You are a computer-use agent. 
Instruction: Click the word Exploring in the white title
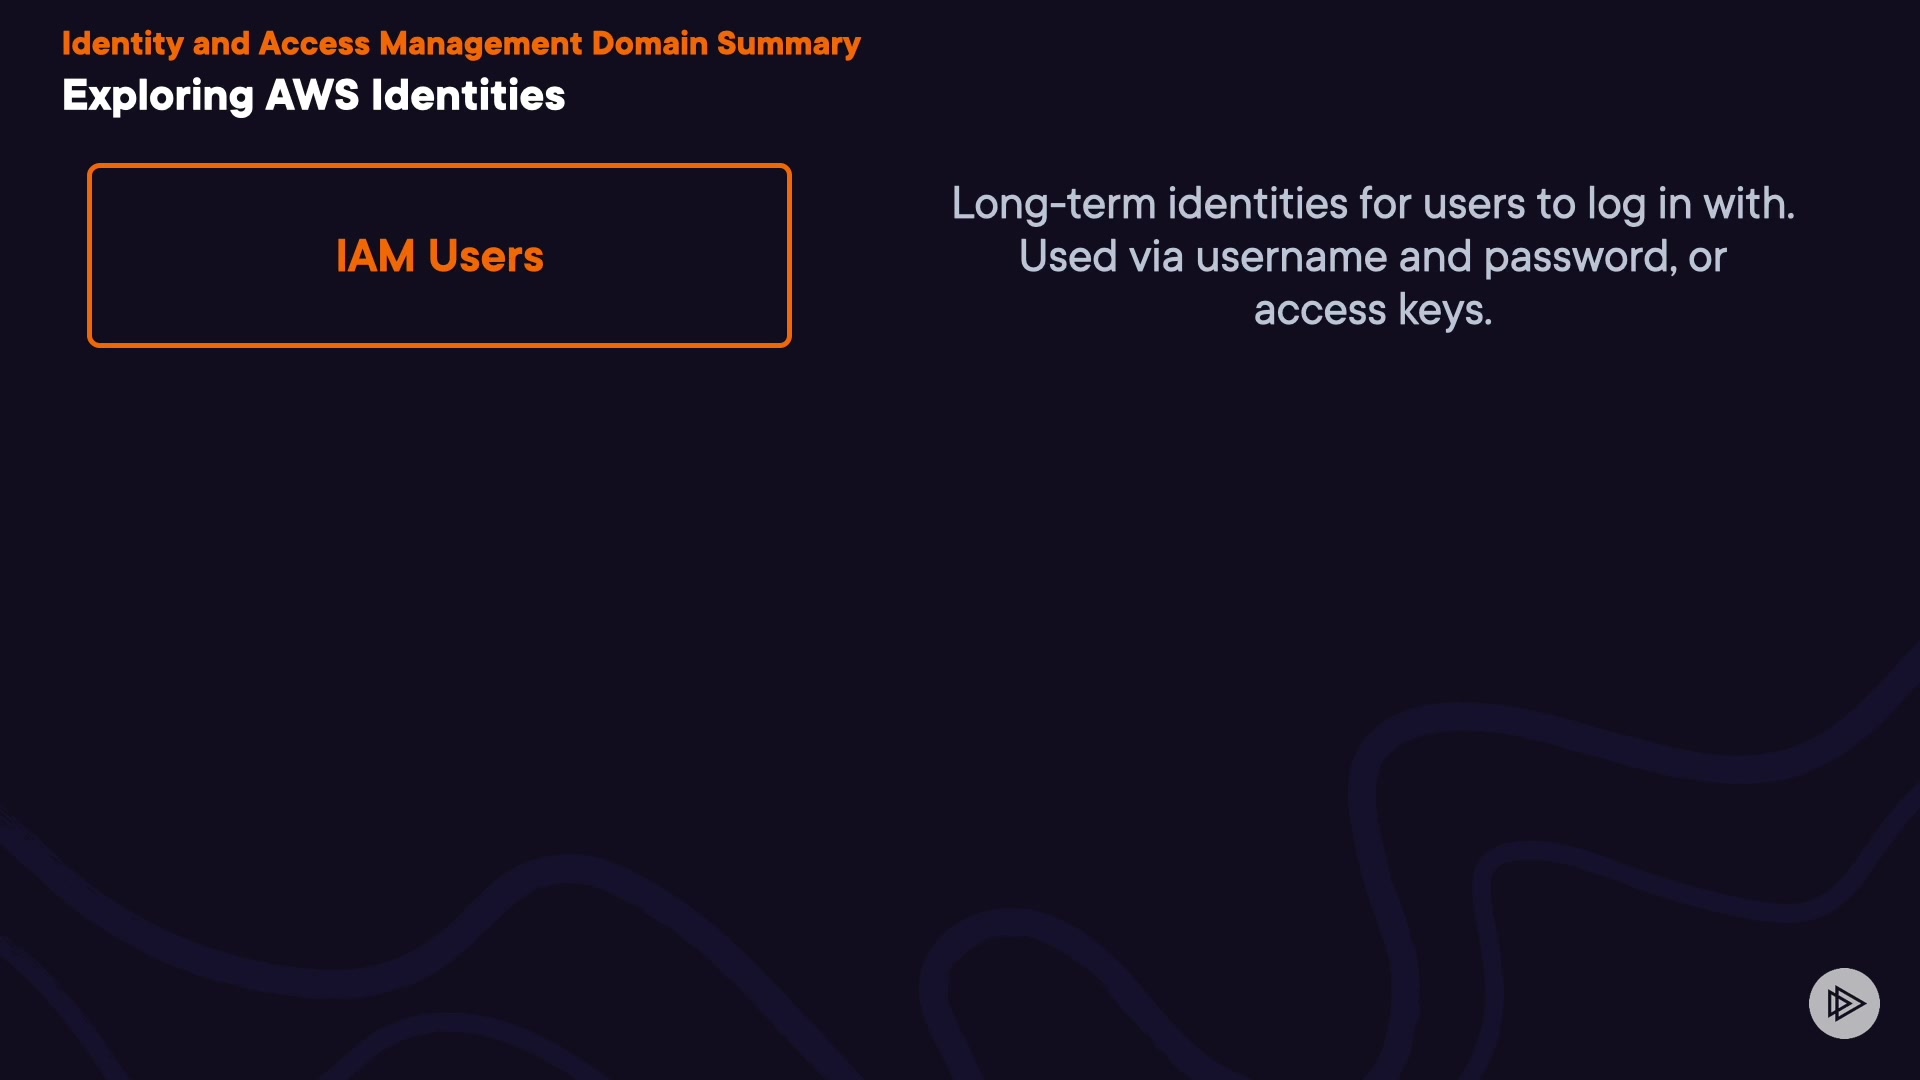click(158, 96)
